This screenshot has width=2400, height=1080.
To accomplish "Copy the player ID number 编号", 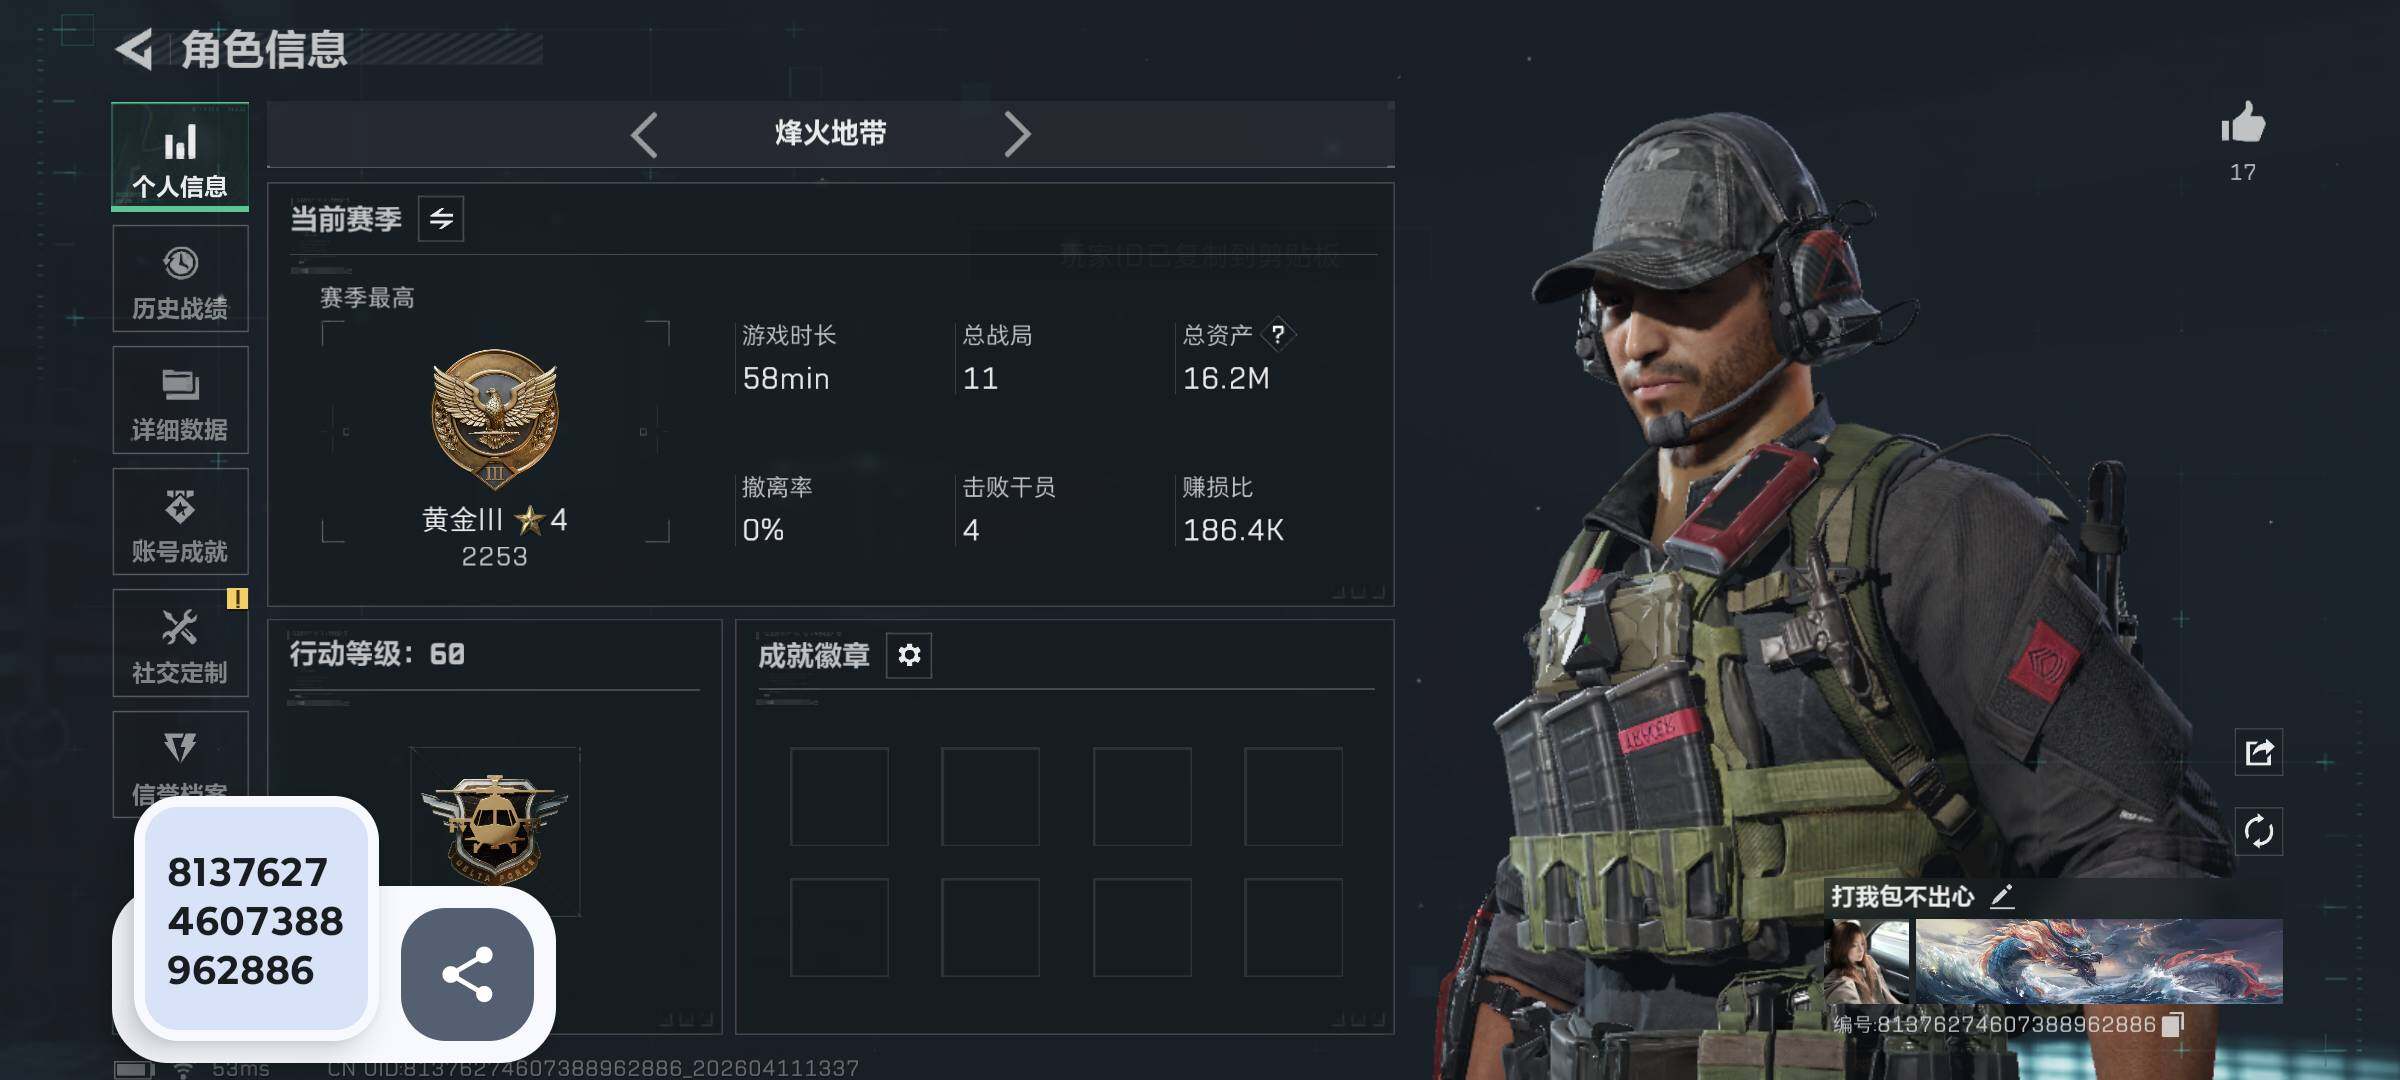I will 2173,1025.
